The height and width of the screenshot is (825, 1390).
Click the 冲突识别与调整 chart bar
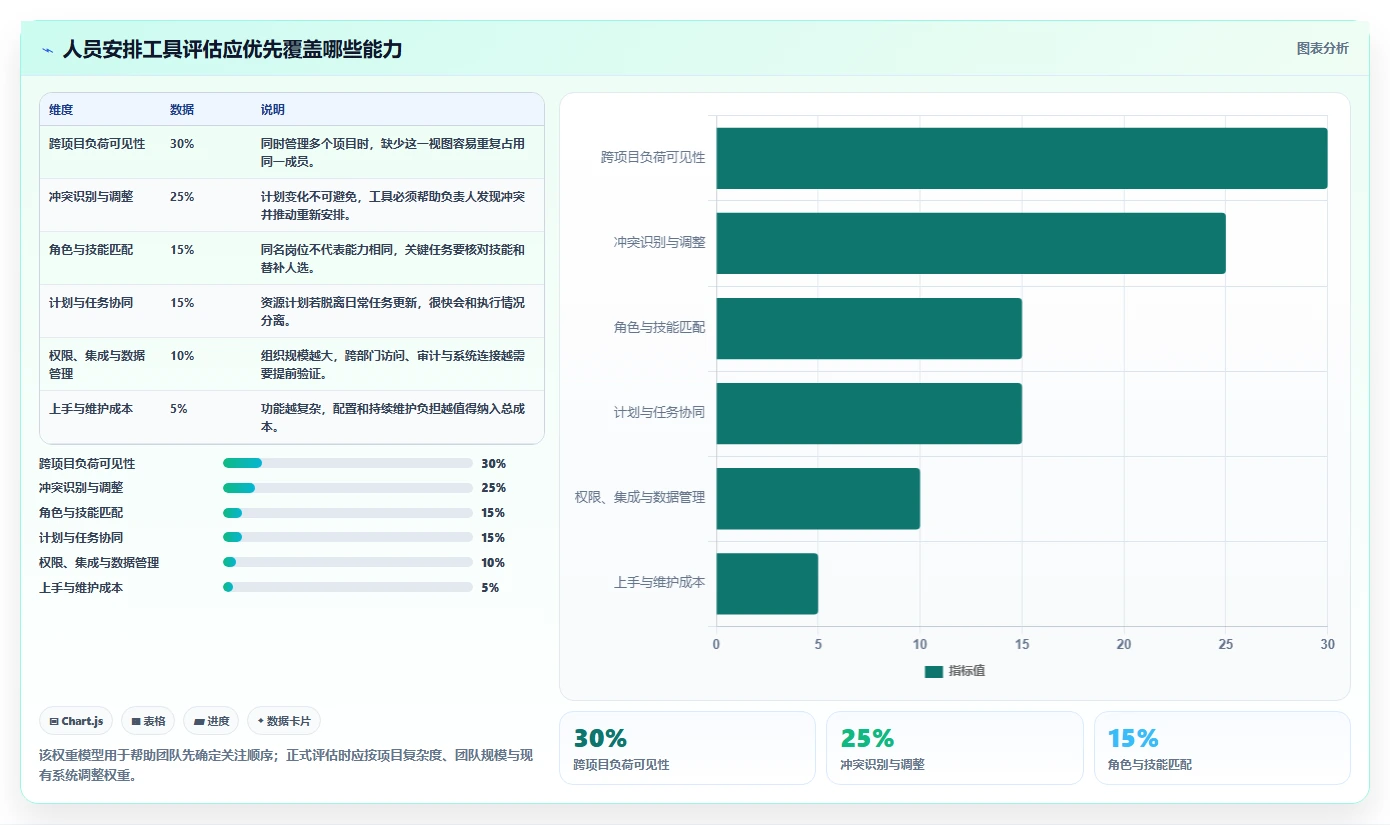click(971, 243)
